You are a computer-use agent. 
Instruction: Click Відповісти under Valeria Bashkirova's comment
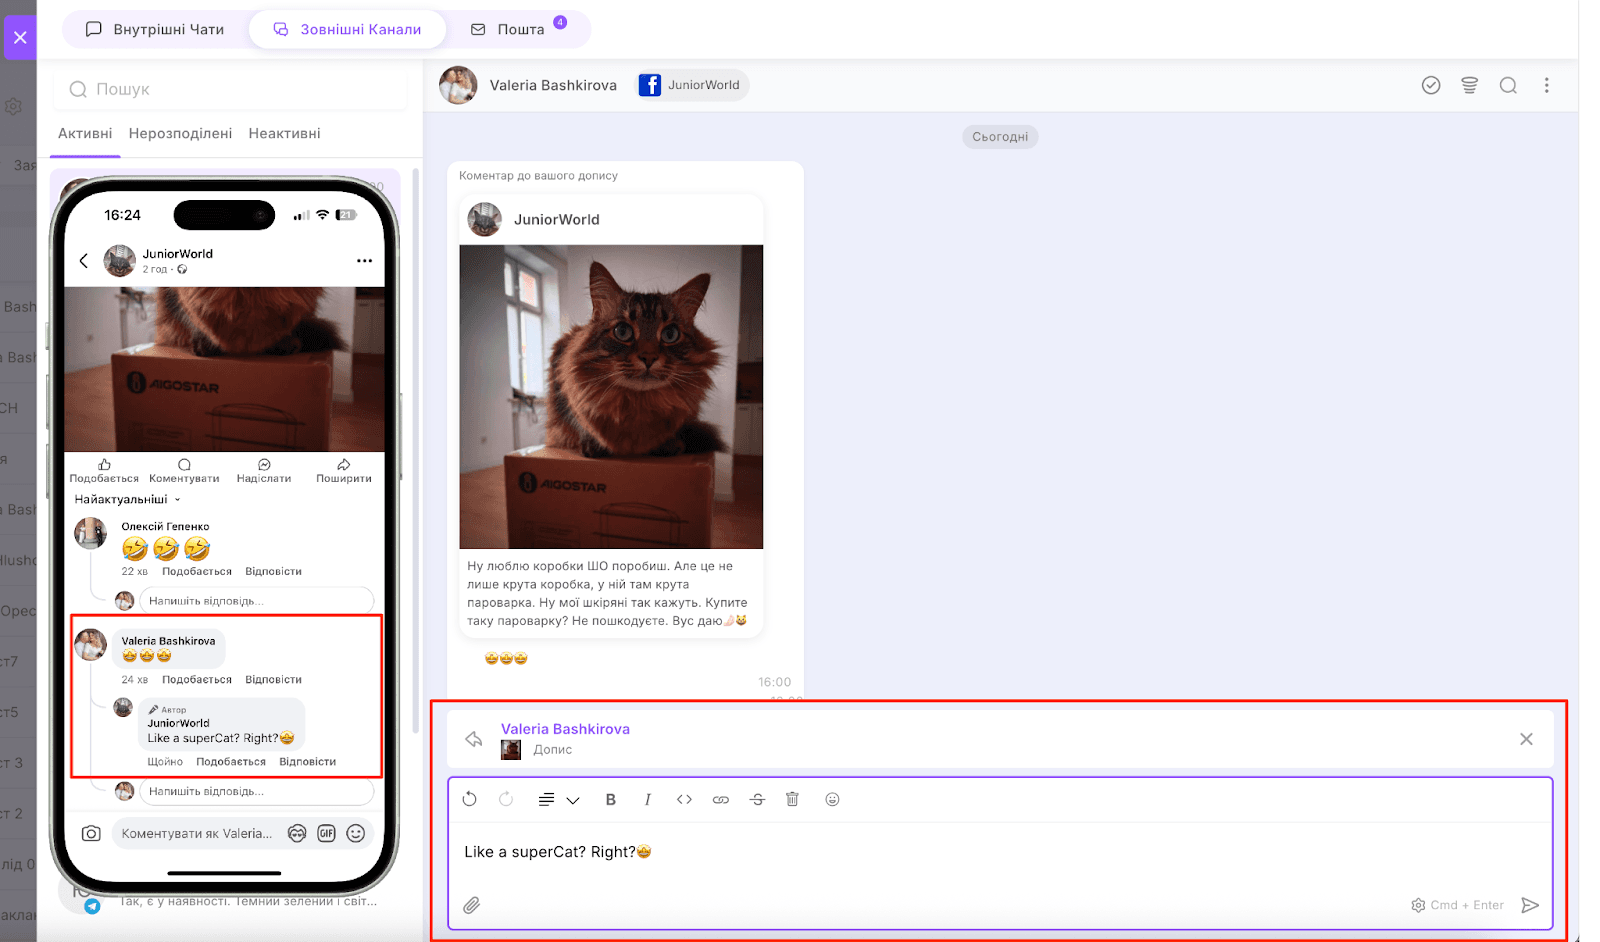273,680
